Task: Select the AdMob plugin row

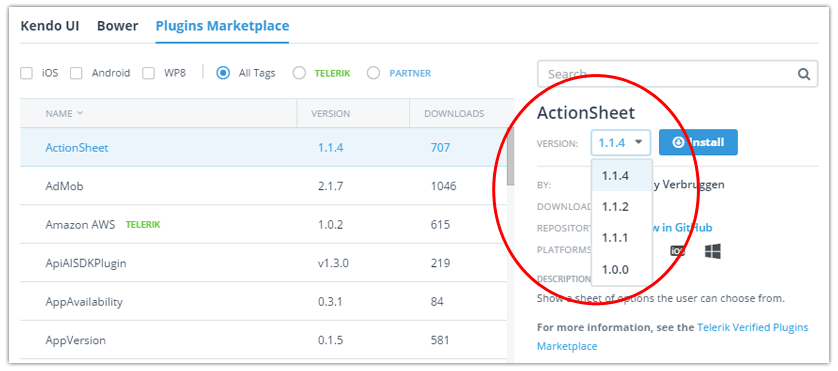Action: (263, 186)
